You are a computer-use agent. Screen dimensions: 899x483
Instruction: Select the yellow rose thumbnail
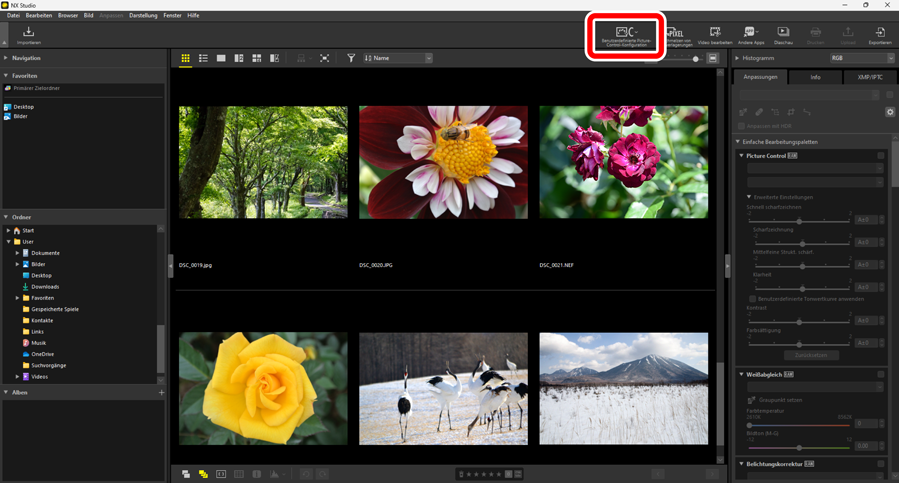point(263,389)
